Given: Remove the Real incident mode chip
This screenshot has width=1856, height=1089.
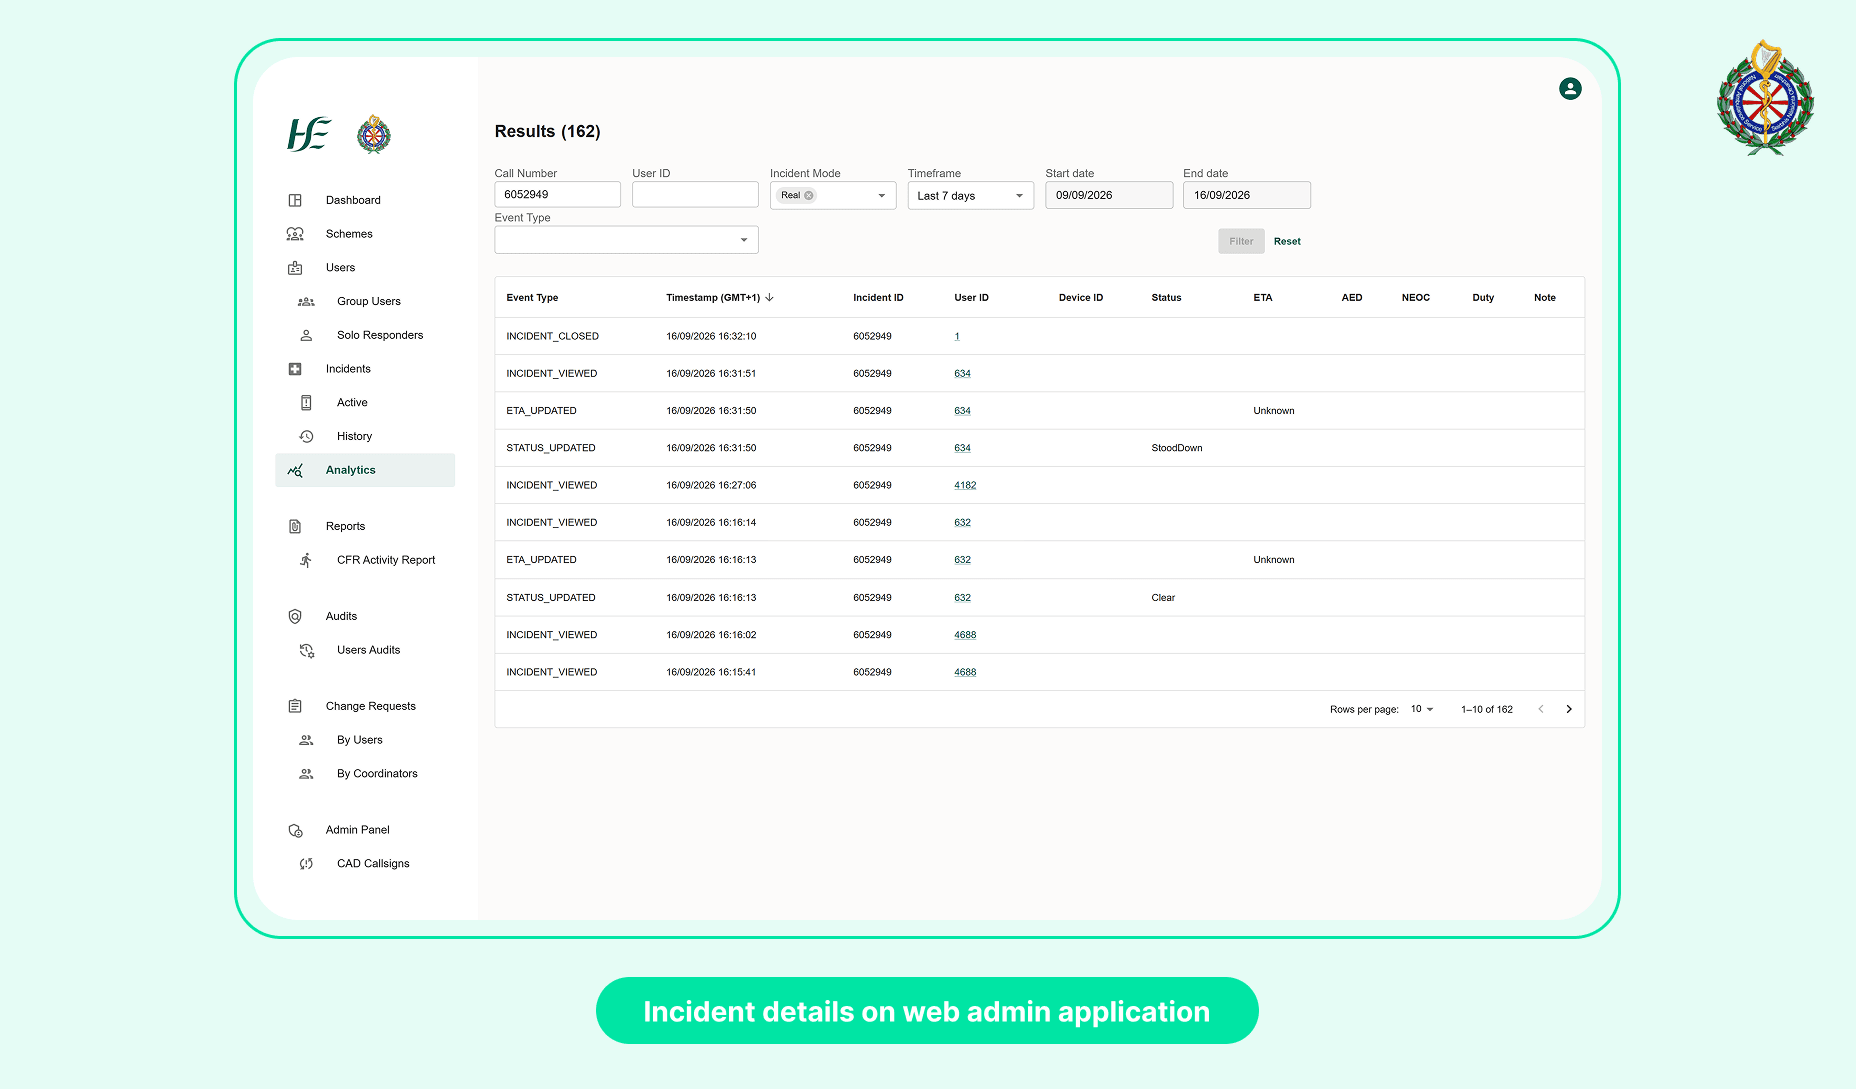Looking at the screenshot, I should point(809,196).
